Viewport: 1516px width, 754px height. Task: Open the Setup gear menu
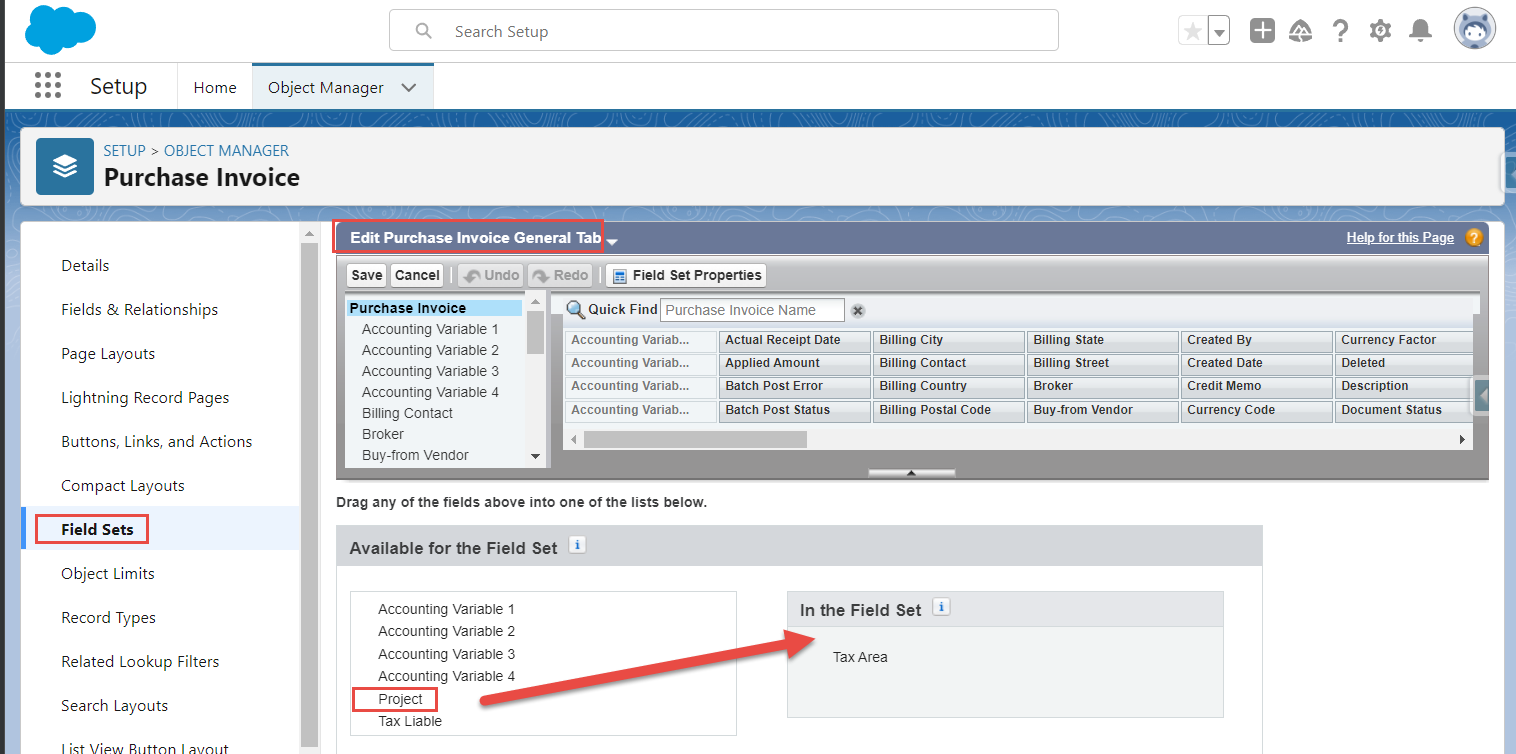pos(1380,31)
